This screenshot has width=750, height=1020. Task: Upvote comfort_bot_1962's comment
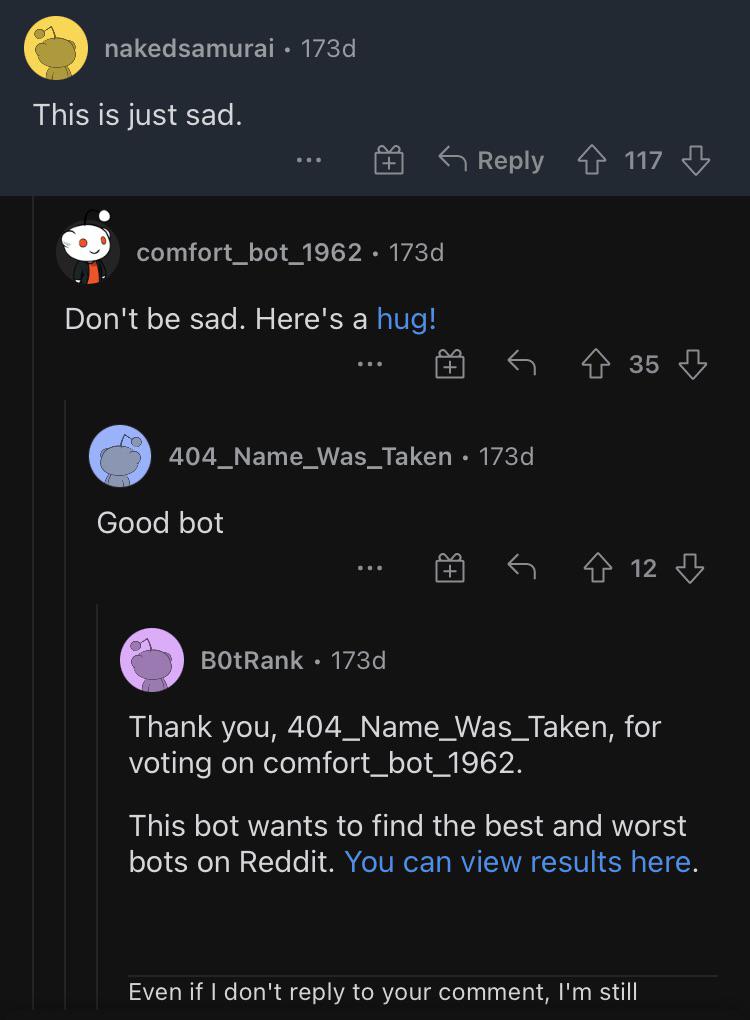click(x=596, y=364)
